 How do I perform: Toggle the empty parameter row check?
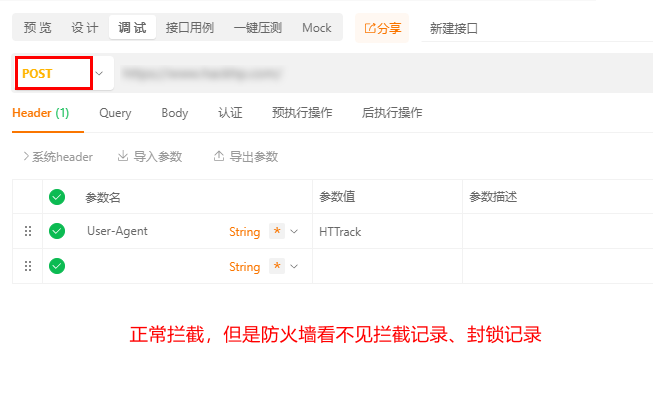pyautogui.click(x=57, y=266)
